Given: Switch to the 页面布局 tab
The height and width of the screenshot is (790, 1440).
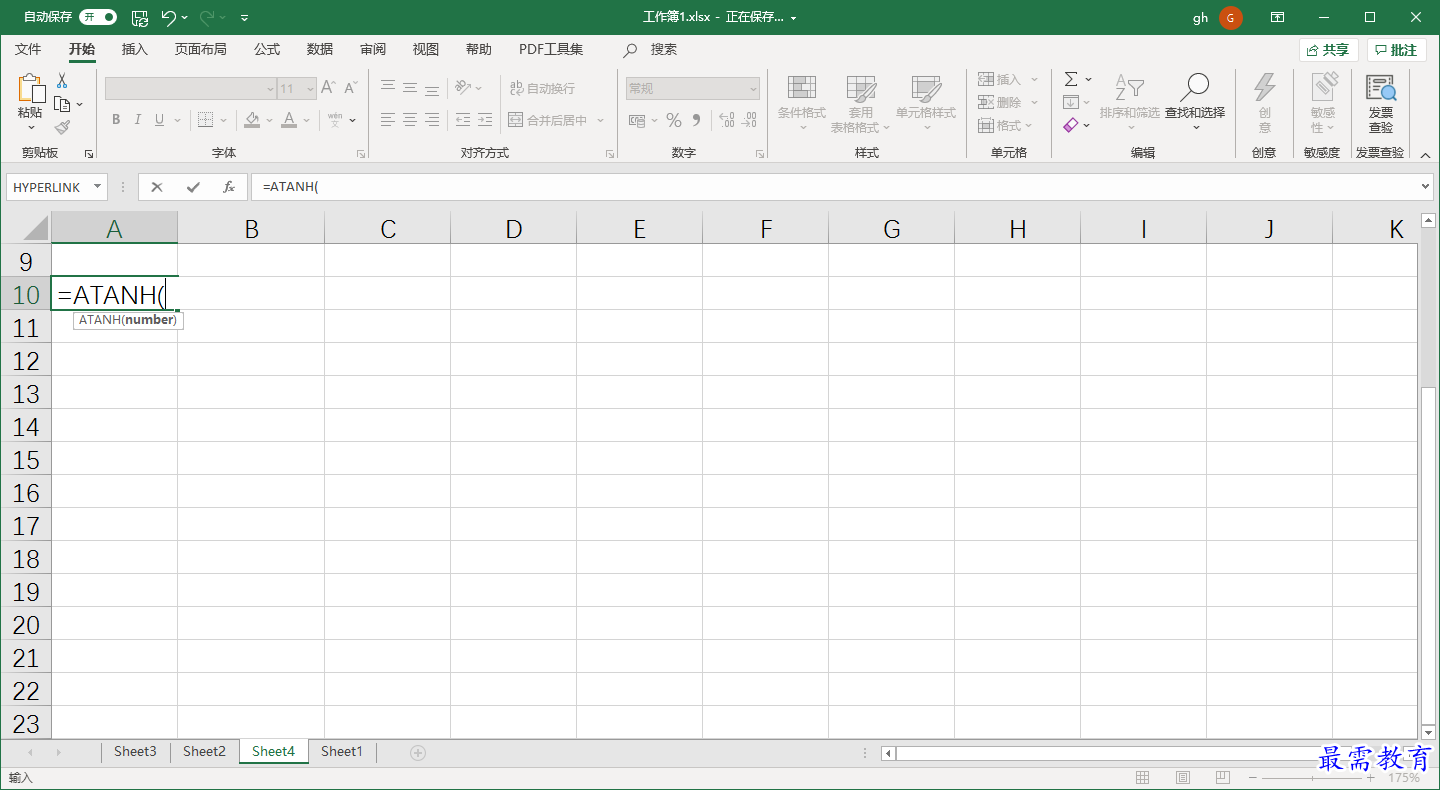Looking at the screenshot, I should [200, 49].
